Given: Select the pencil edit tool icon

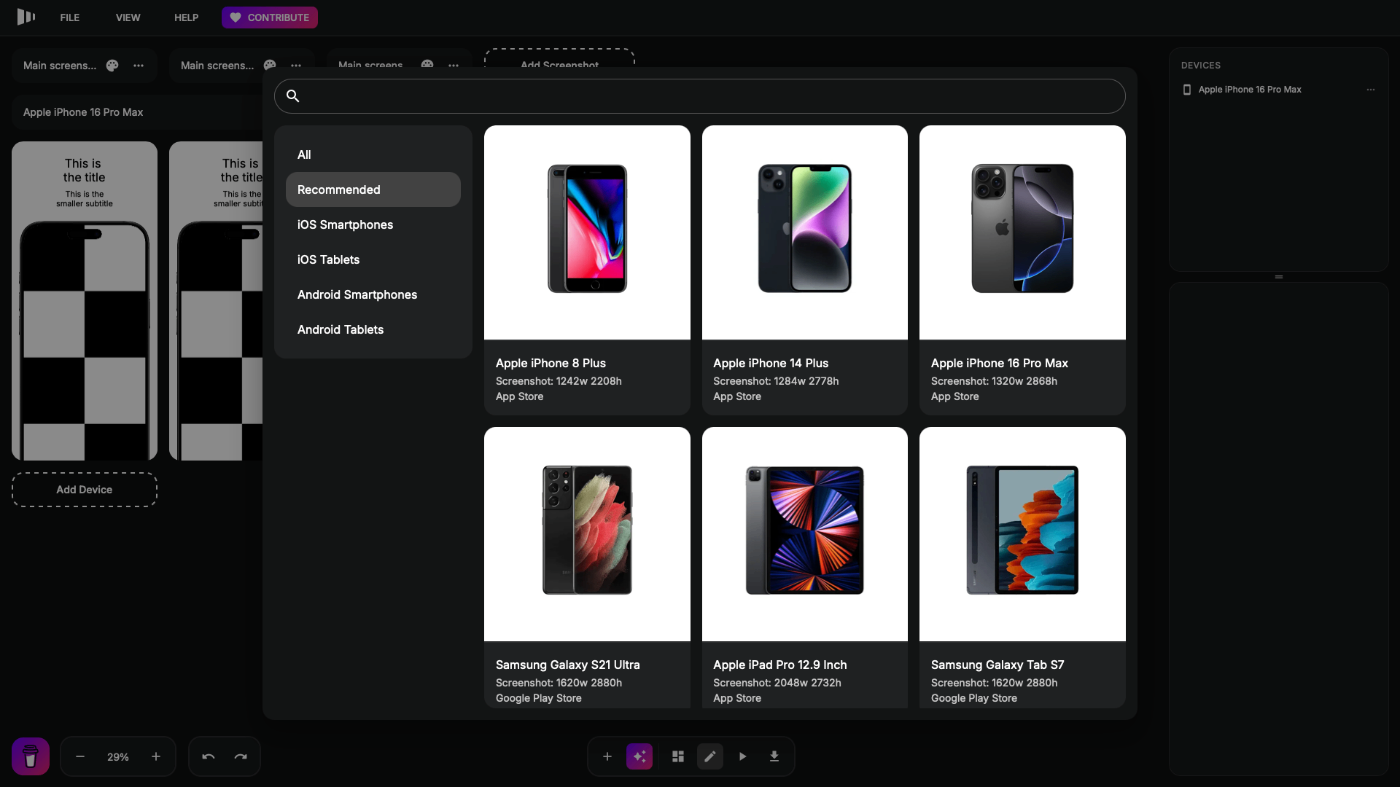Looking at the screenshot, I should [710, 757].
